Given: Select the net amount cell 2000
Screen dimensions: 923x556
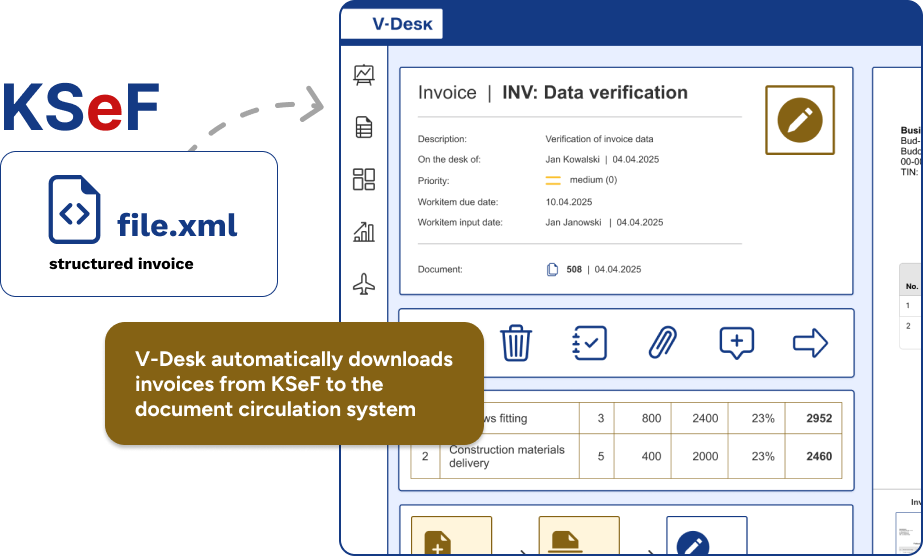Looking at the screenshot, I should 700,456.
